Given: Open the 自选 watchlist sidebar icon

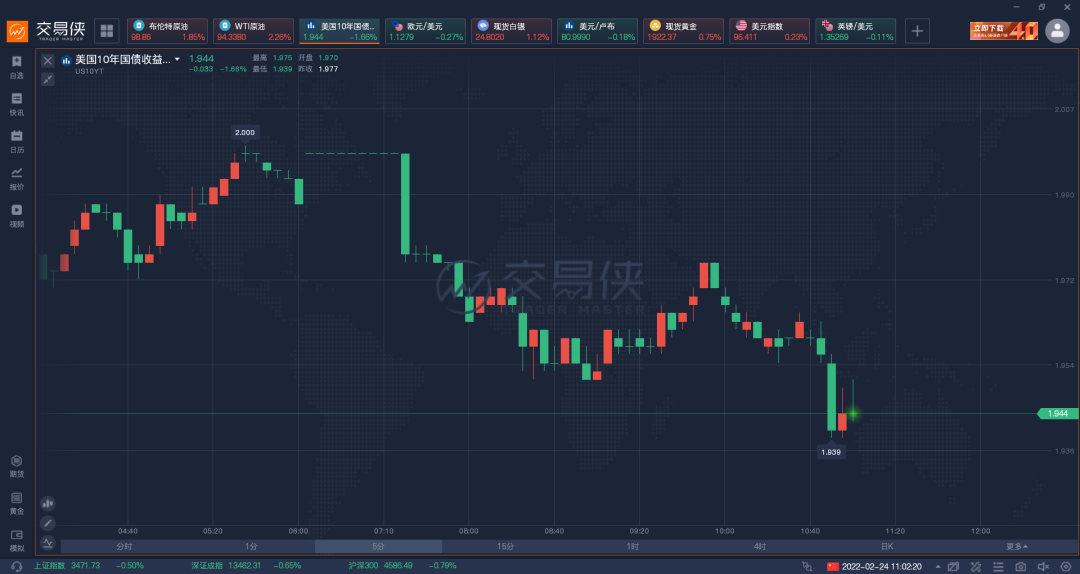Looking at the screenshot, I should click(x=17, y=67).
